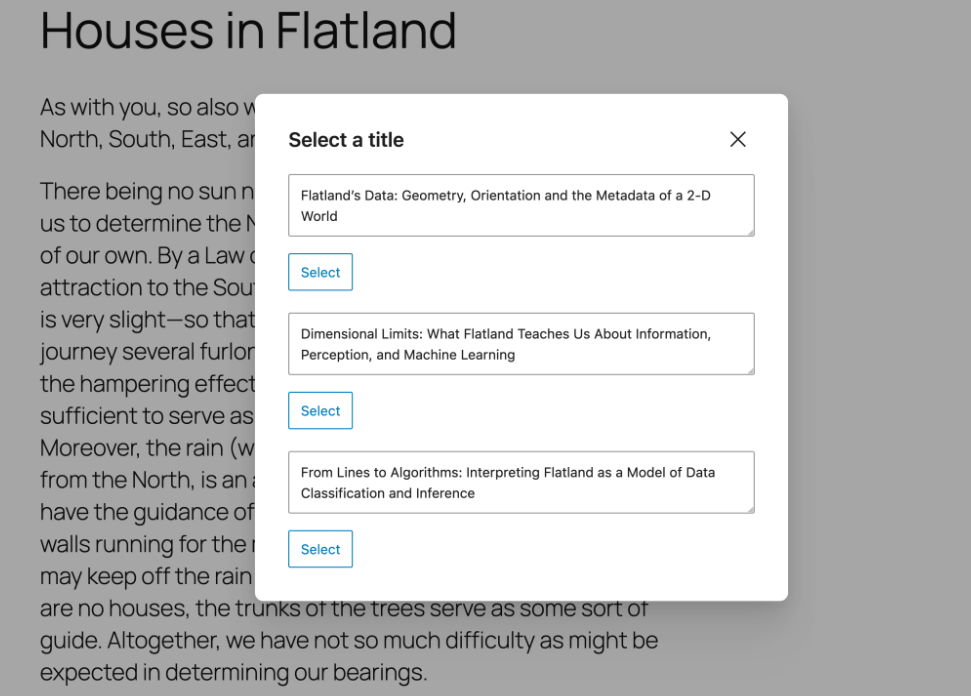
Task: Click the Houses in Flatland page heading
Action: [x=247, y=31]
